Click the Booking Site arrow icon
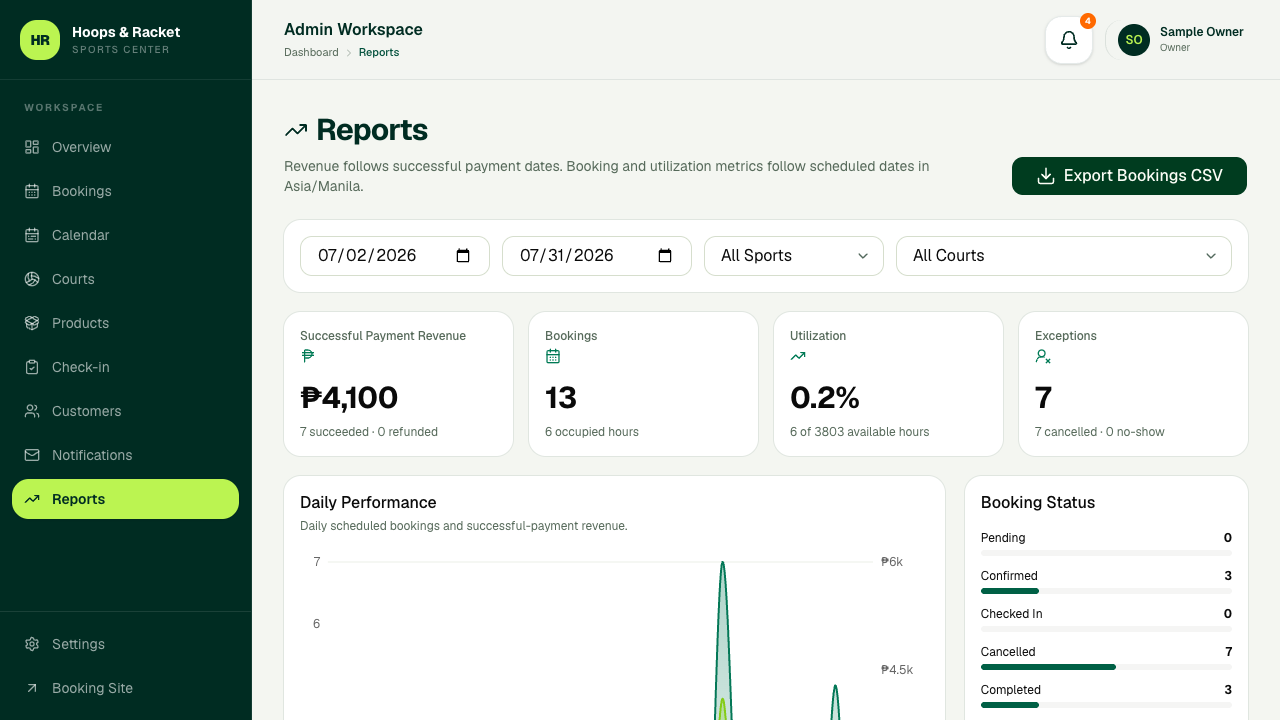 pos(32,688)
